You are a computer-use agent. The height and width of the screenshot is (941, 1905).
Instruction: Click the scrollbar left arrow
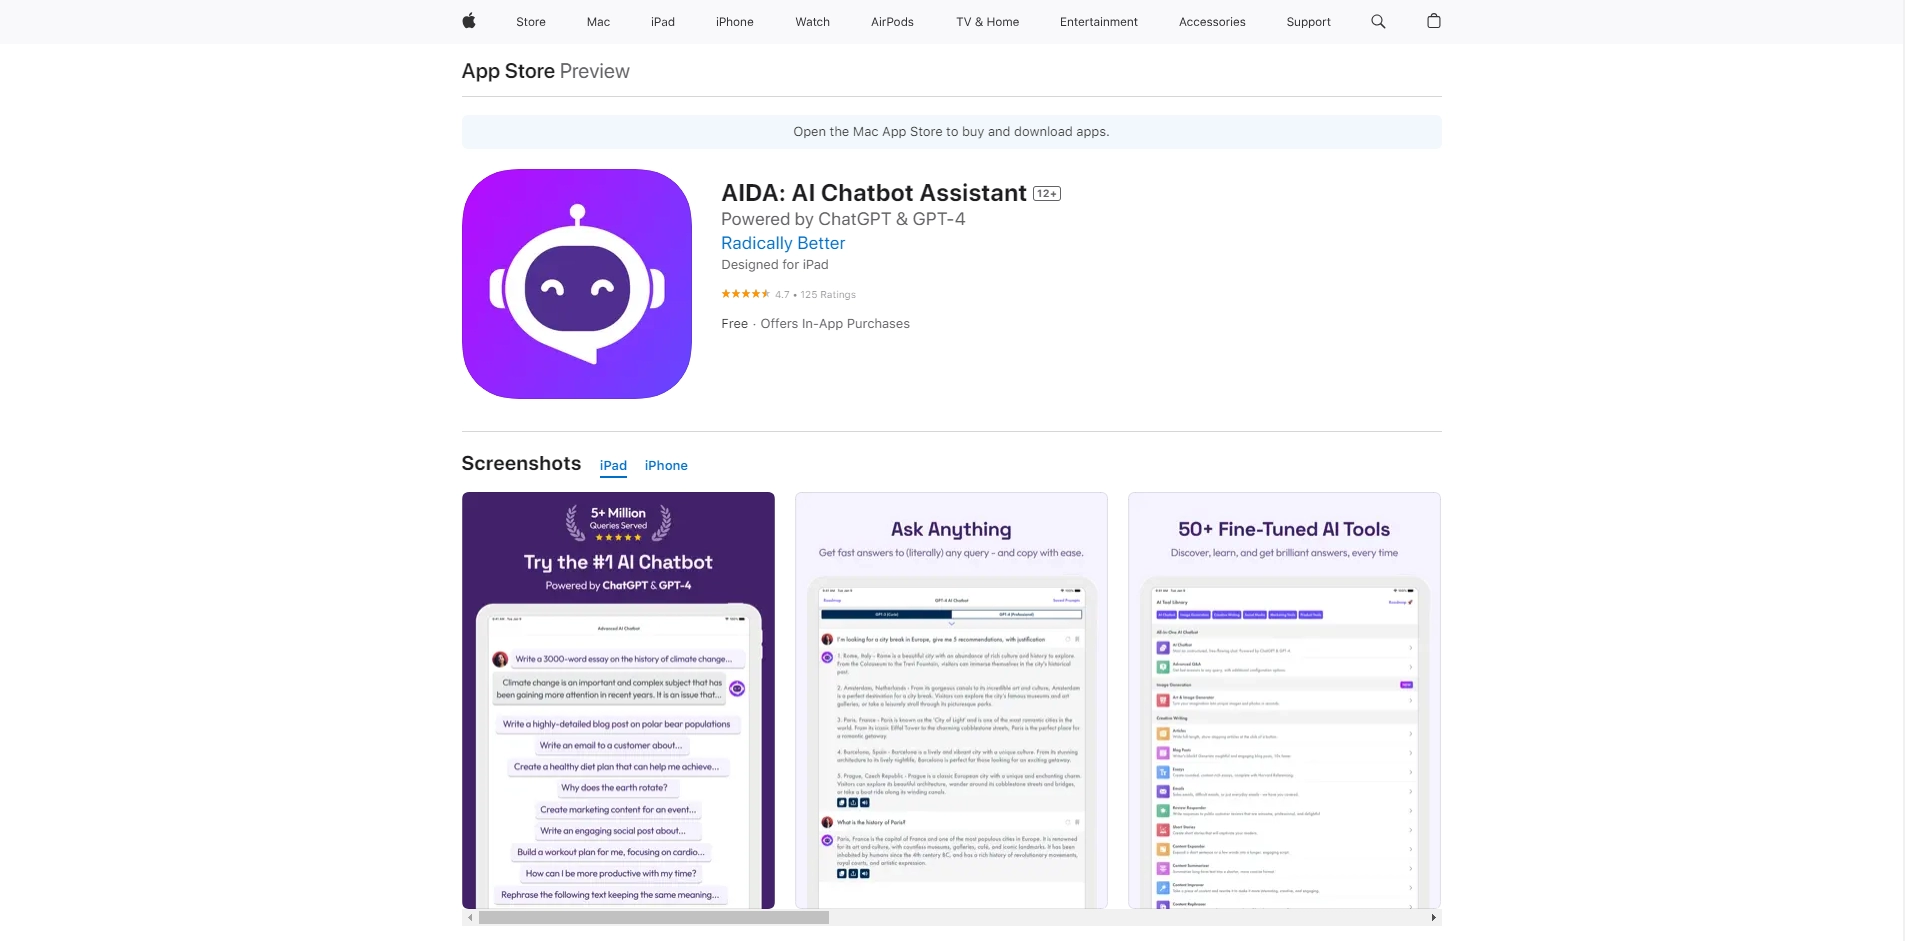tap(470, 917)
